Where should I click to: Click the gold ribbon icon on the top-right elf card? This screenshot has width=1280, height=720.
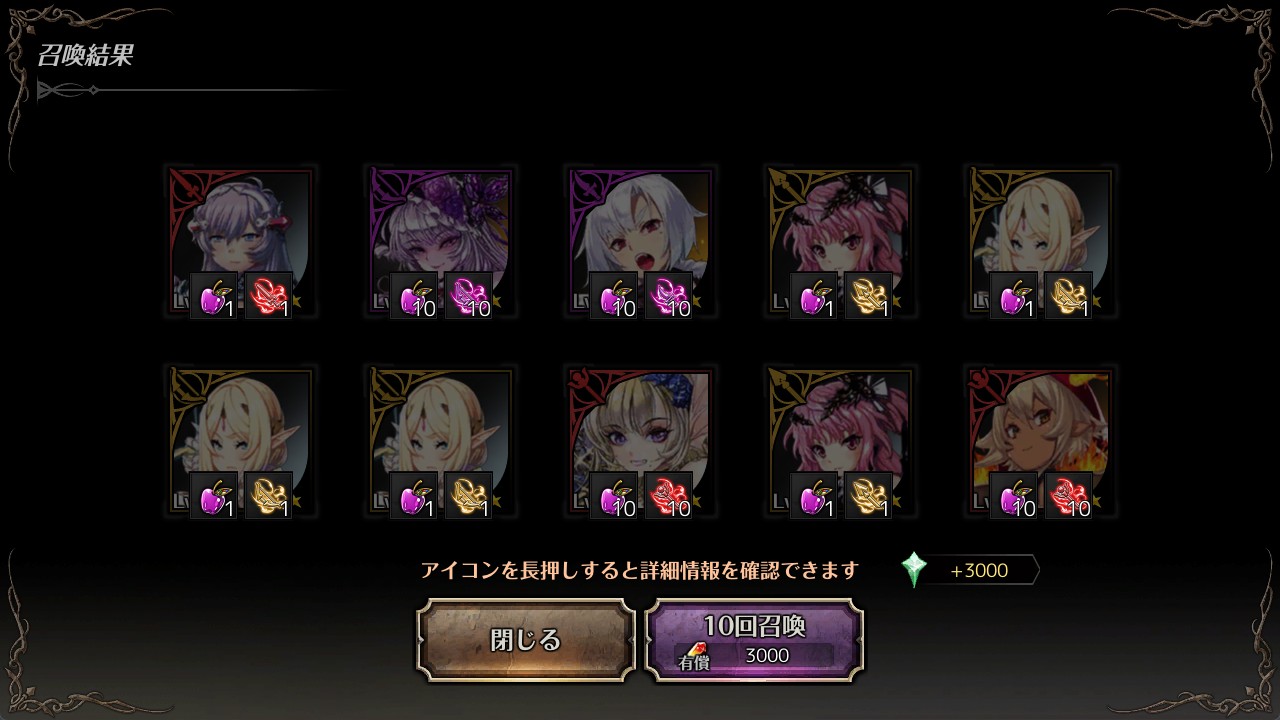[x=1069, y=296]
